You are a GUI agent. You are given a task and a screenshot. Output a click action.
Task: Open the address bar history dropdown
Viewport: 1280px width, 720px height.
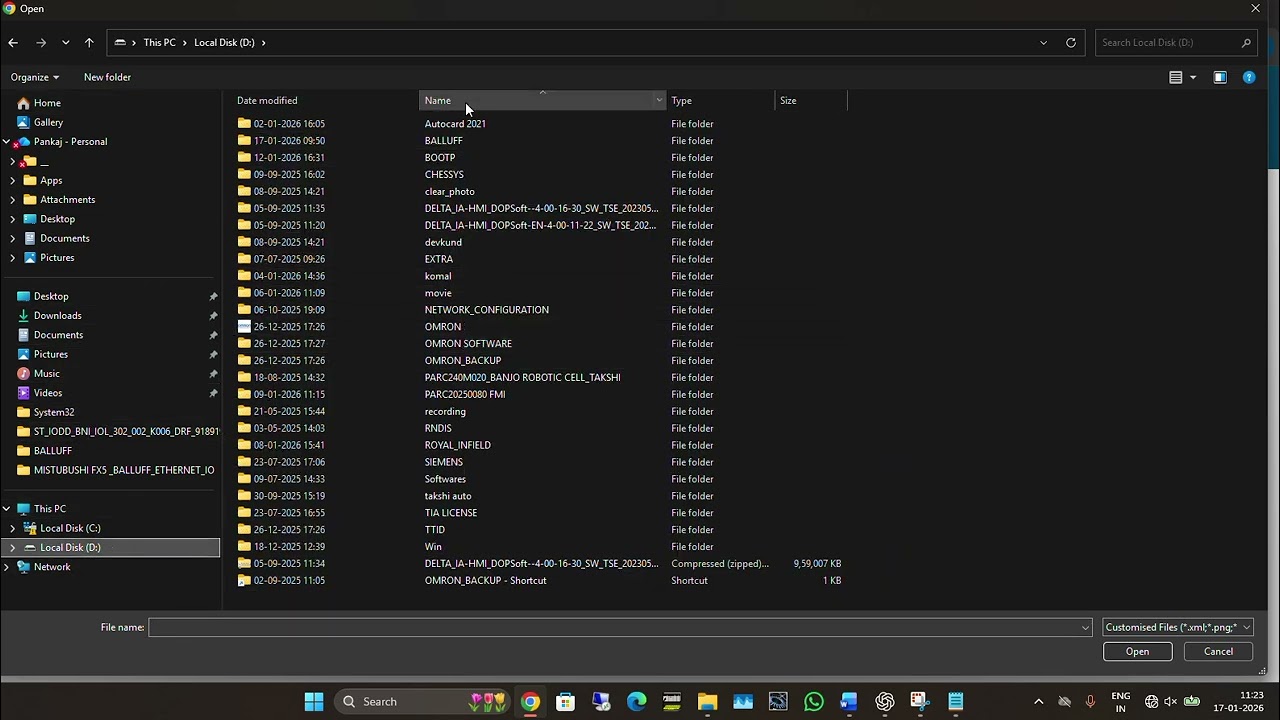pos(1043,43)
